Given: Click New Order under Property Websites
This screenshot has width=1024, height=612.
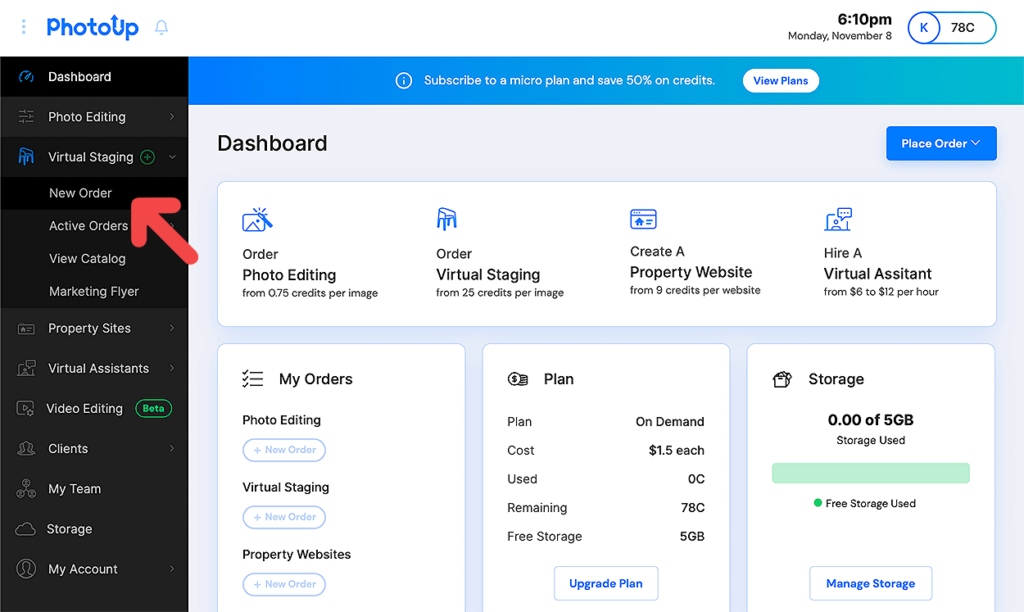Looking at the screenshot, I should pyautogui.click(x=284, y=585).
